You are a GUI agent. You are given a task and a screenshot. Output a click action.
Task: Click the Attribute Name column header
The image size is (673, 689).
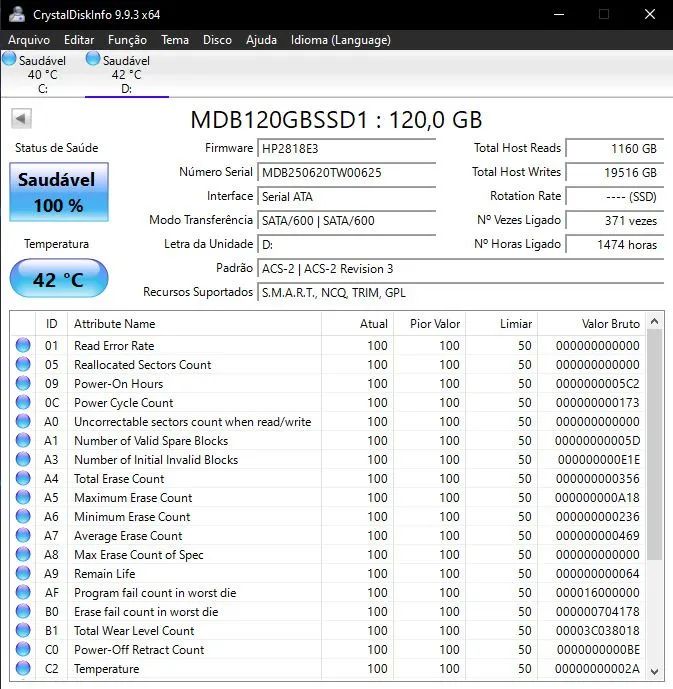[x=194, y=324]
